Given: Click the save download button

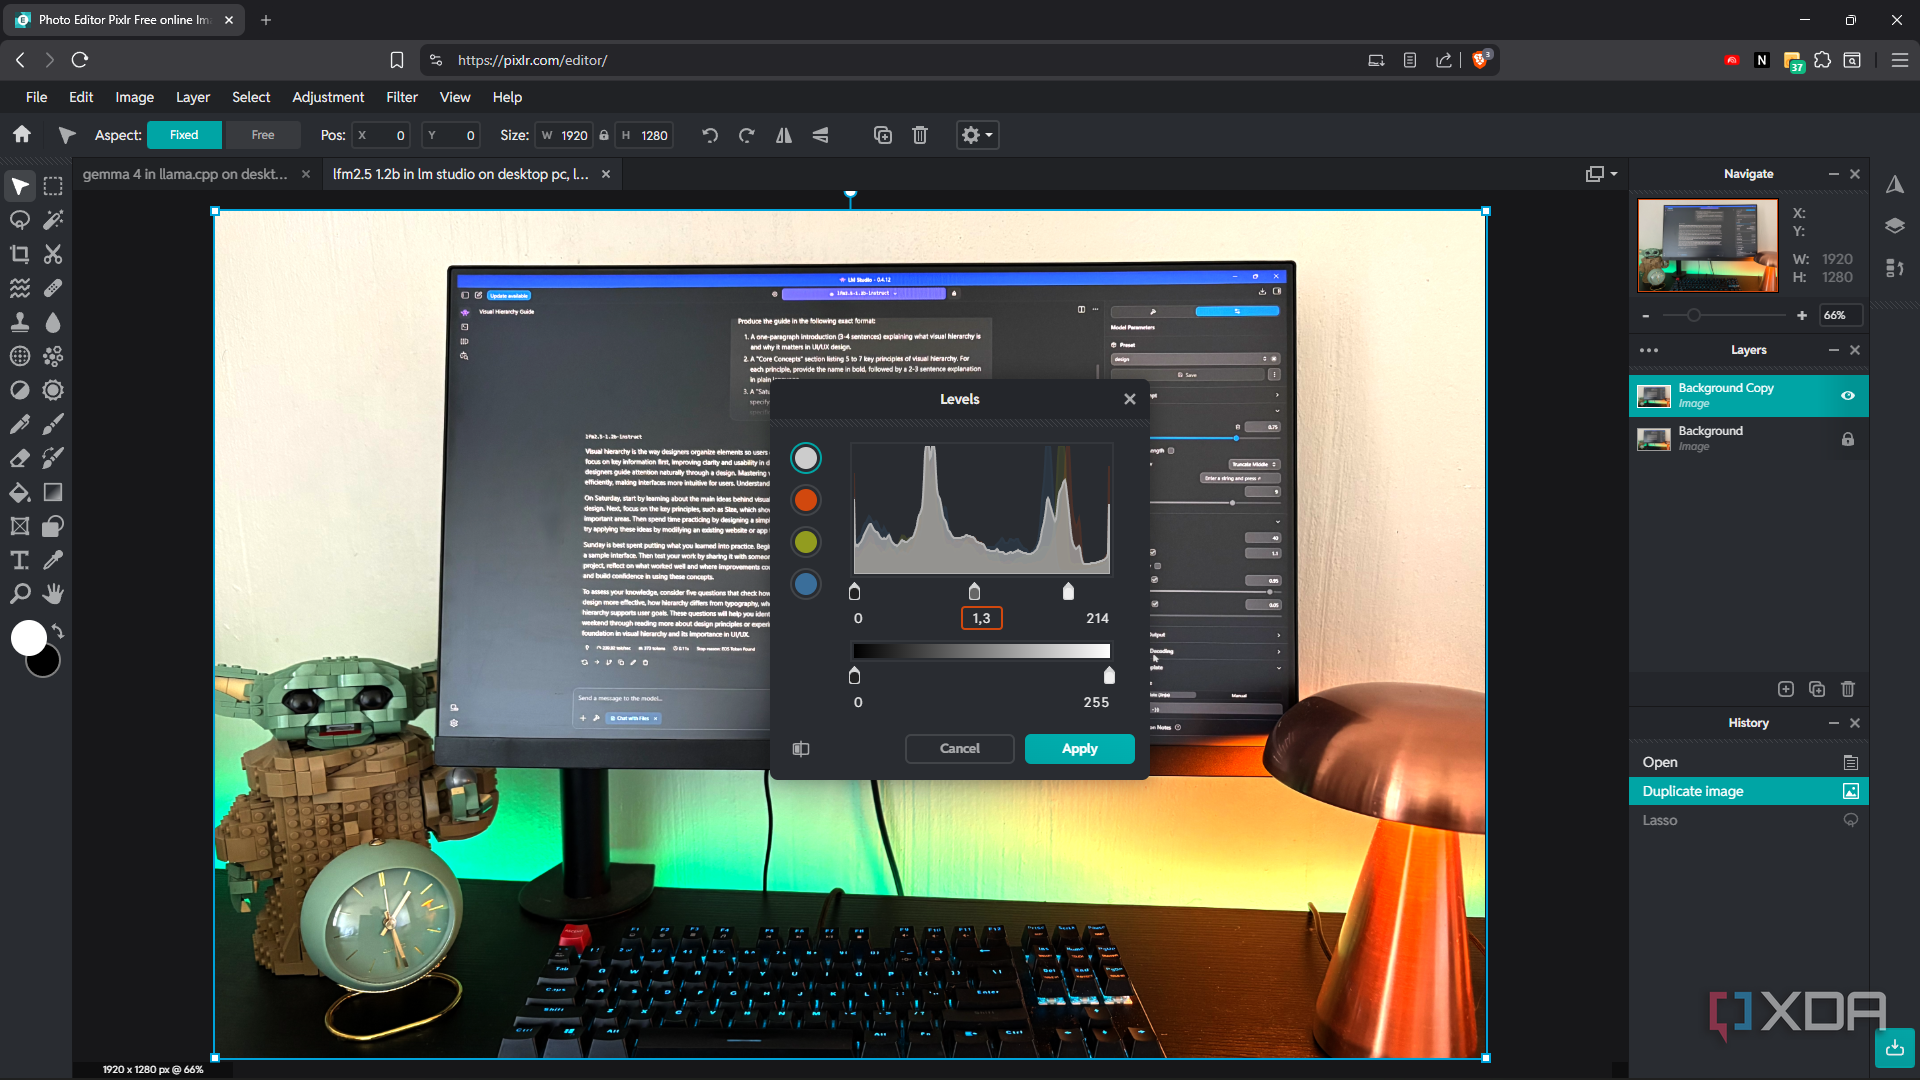Looking at the screenshot, I should pos(1895,1048).
